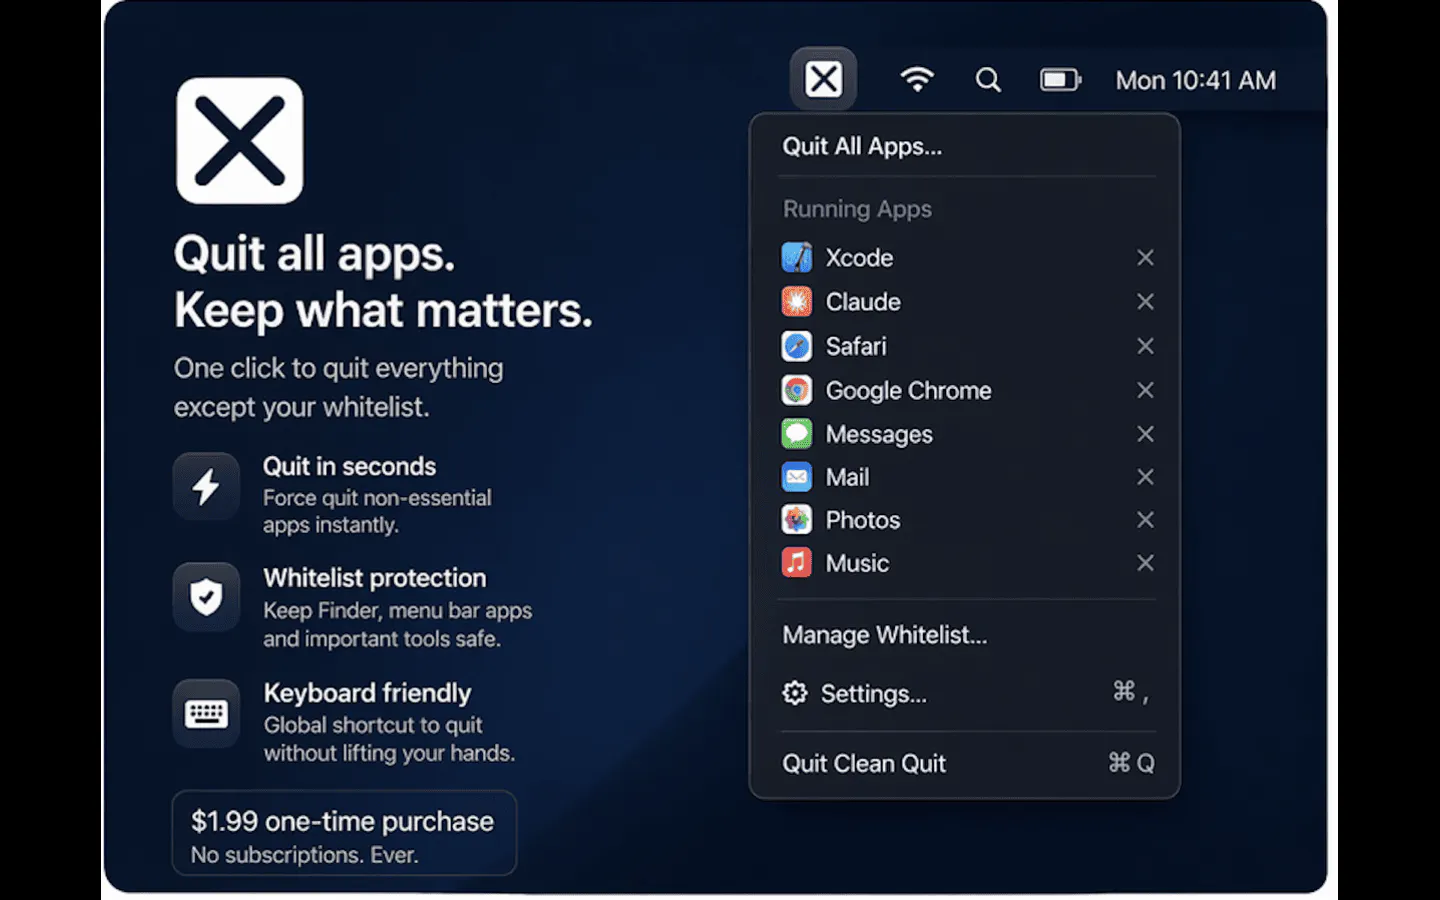
Task: Click the Wi-Fi status icon
Action: (917, 79)
